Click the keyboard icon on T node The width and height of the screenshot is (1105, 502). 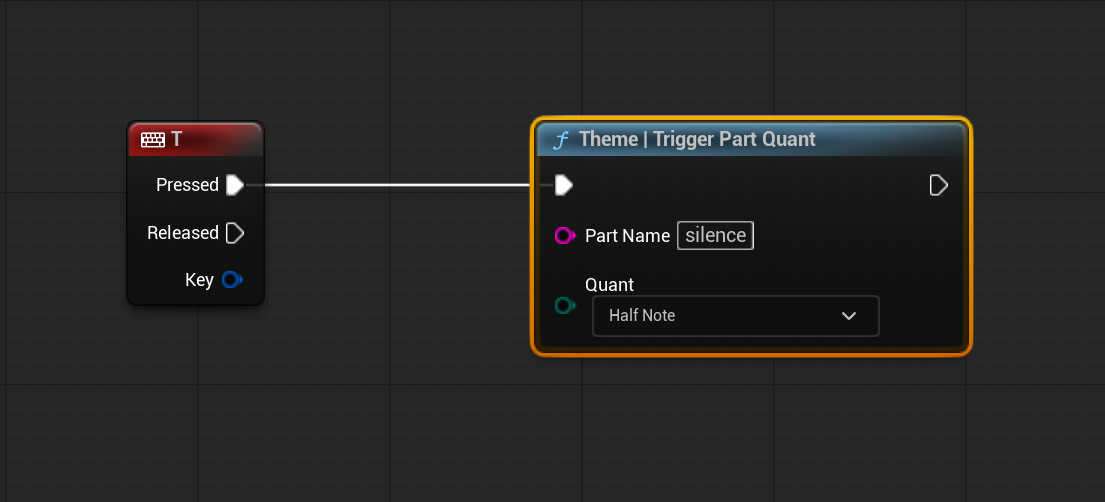152,140
